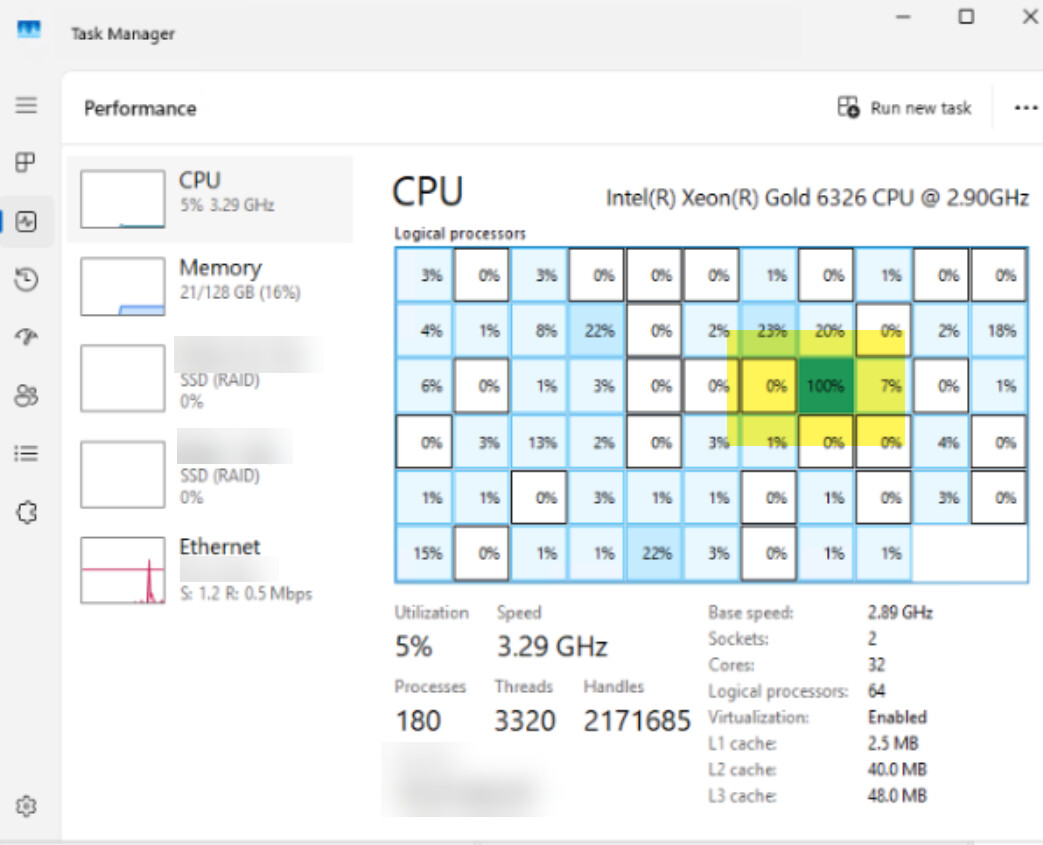Select the CPU entry in performance list
Screen dimensions: 1043x845
pyautogui.click(x=209, y=199)
